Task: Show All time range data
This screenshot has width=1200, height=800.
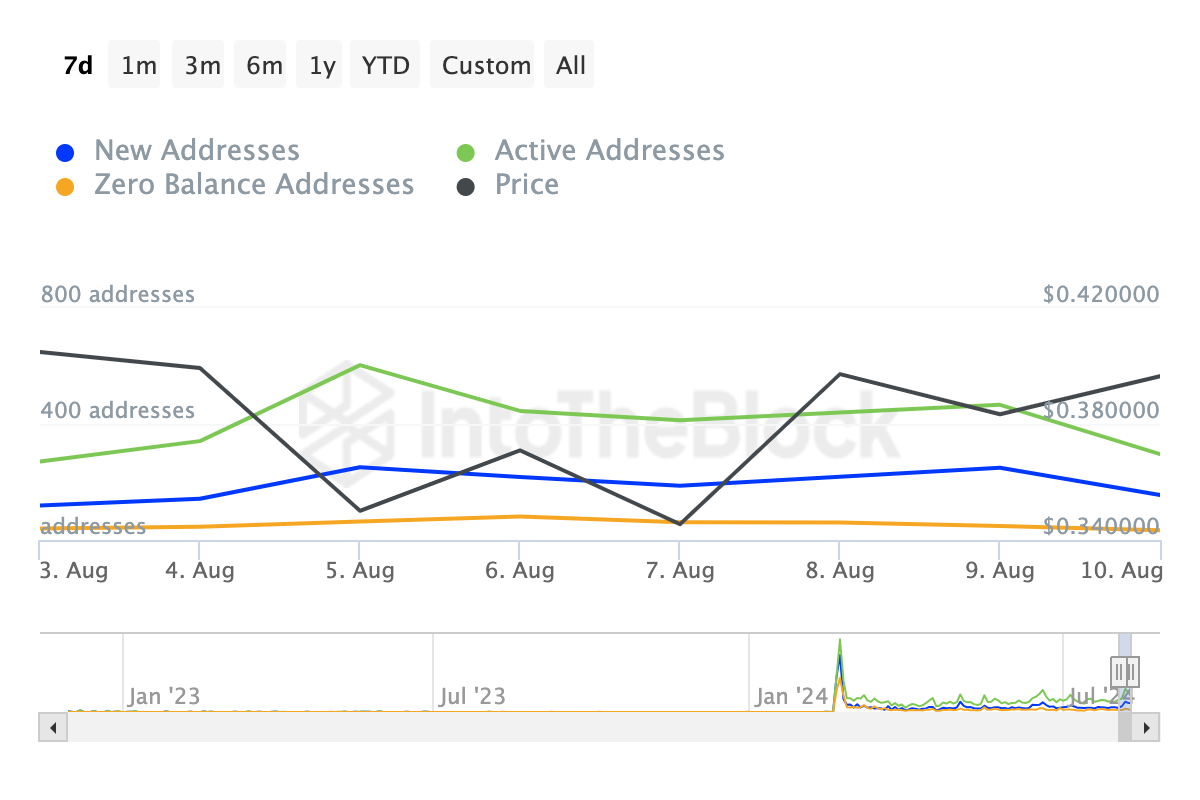Action: (571, 65)
